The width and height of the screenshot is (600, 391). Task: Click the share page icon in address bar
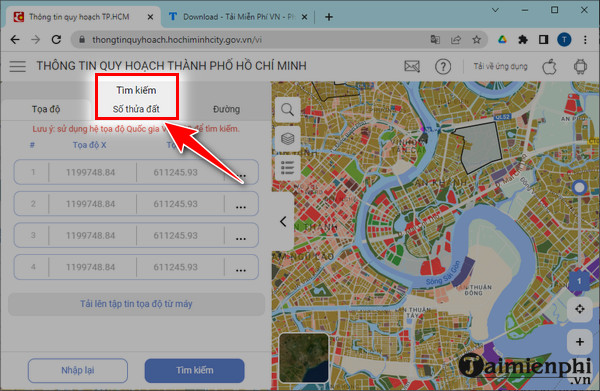(456, 39)
